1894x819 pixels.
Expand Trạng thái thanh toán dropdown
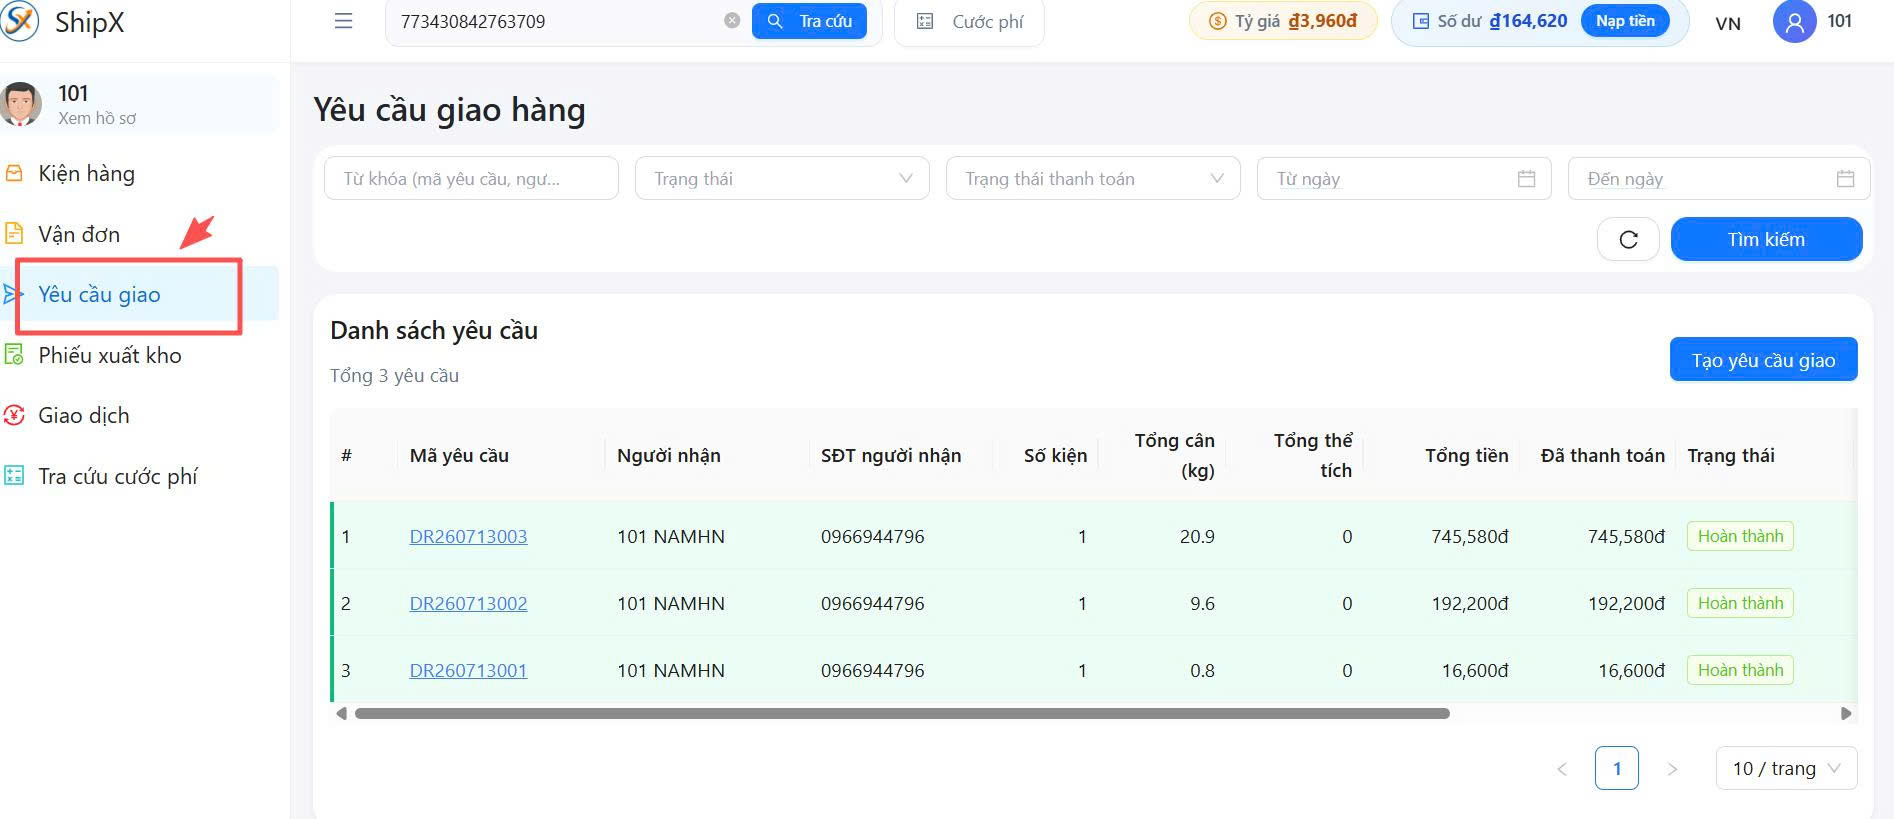coord(1093,178)
